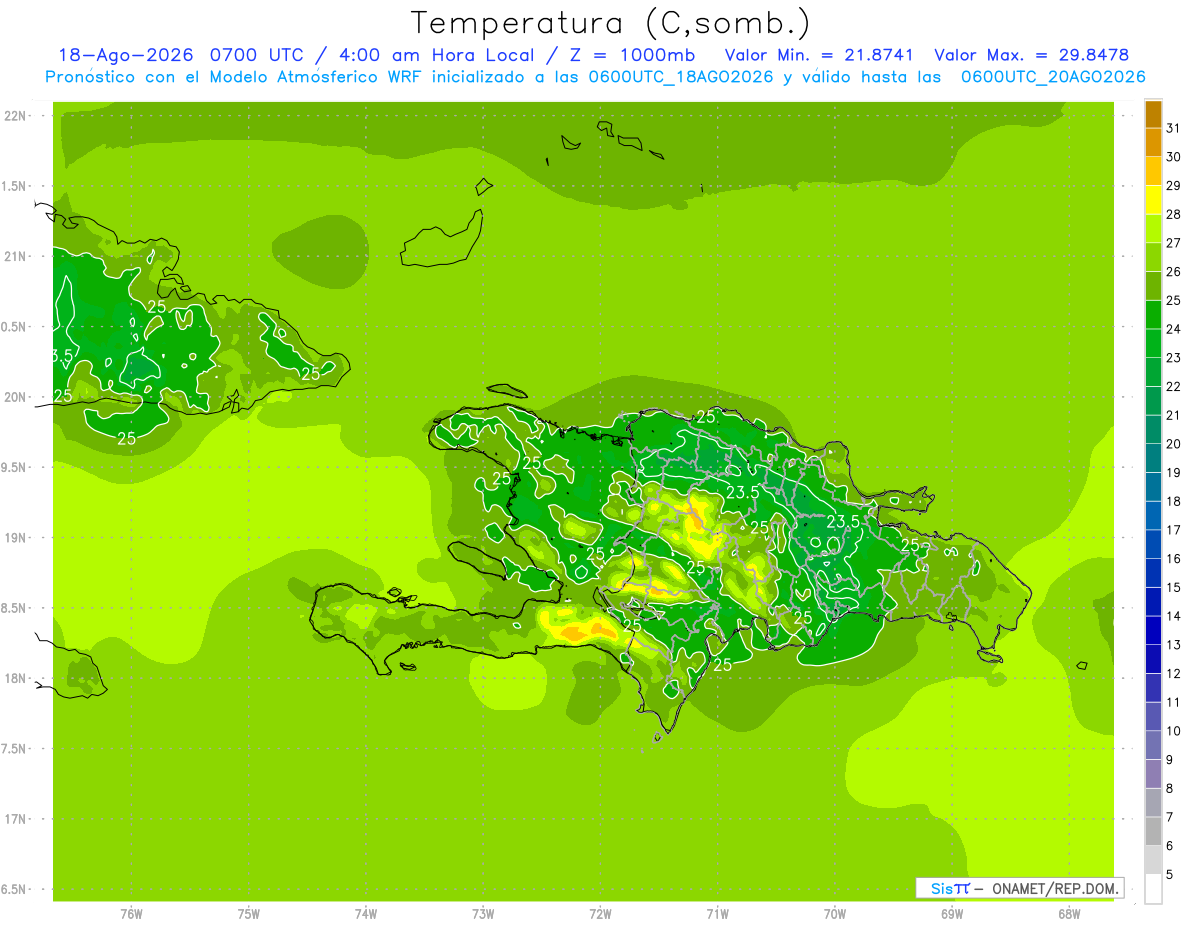Screen dimensions: 1200x927
Task: Select the initialization time 0600UTC_18AGO2026
Action: [x=681, y=77]
